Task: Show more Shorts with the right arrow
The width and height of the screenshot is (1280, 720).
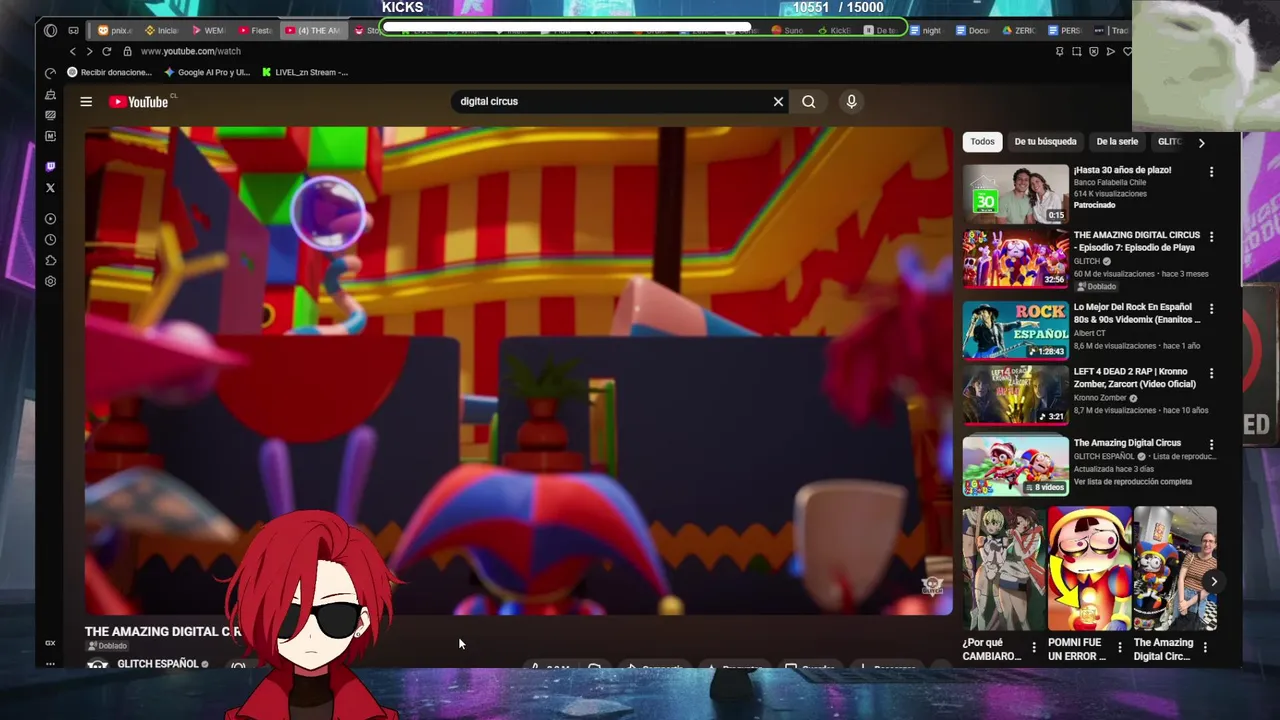Action: 1213,581
